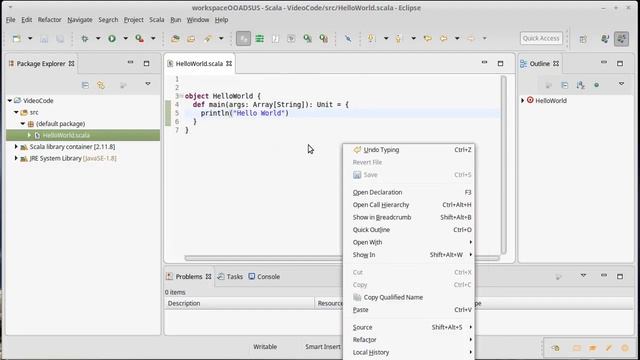This screenshot has width=640, height=360.
Task: Open Outline view menu arrow
Action: (621, 84)
